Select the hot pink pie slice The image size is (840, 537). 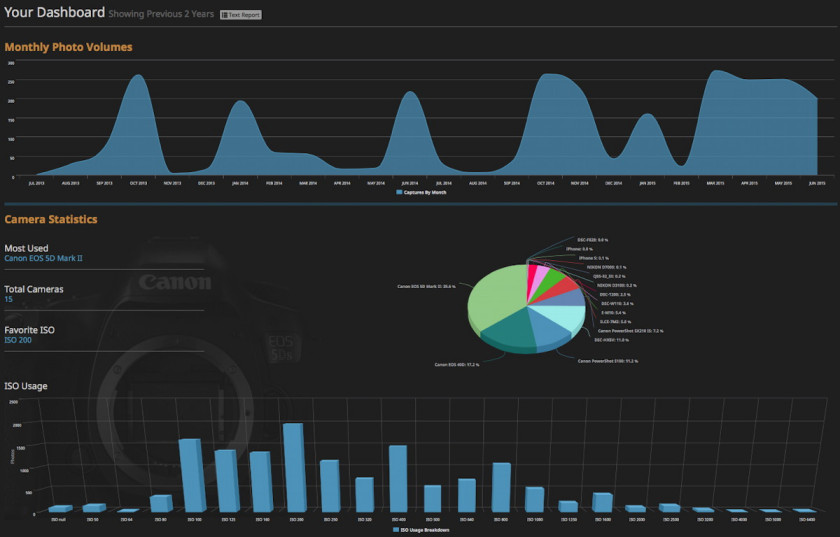point(531,274)
